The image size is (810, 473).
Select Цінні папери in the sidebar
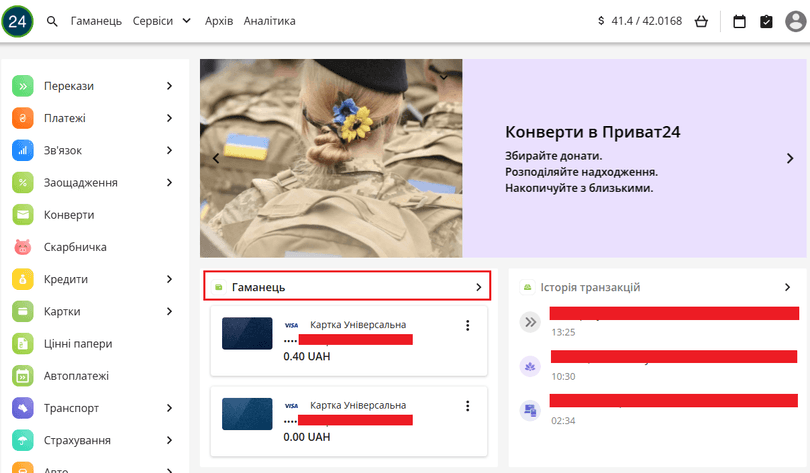[78, 343]
